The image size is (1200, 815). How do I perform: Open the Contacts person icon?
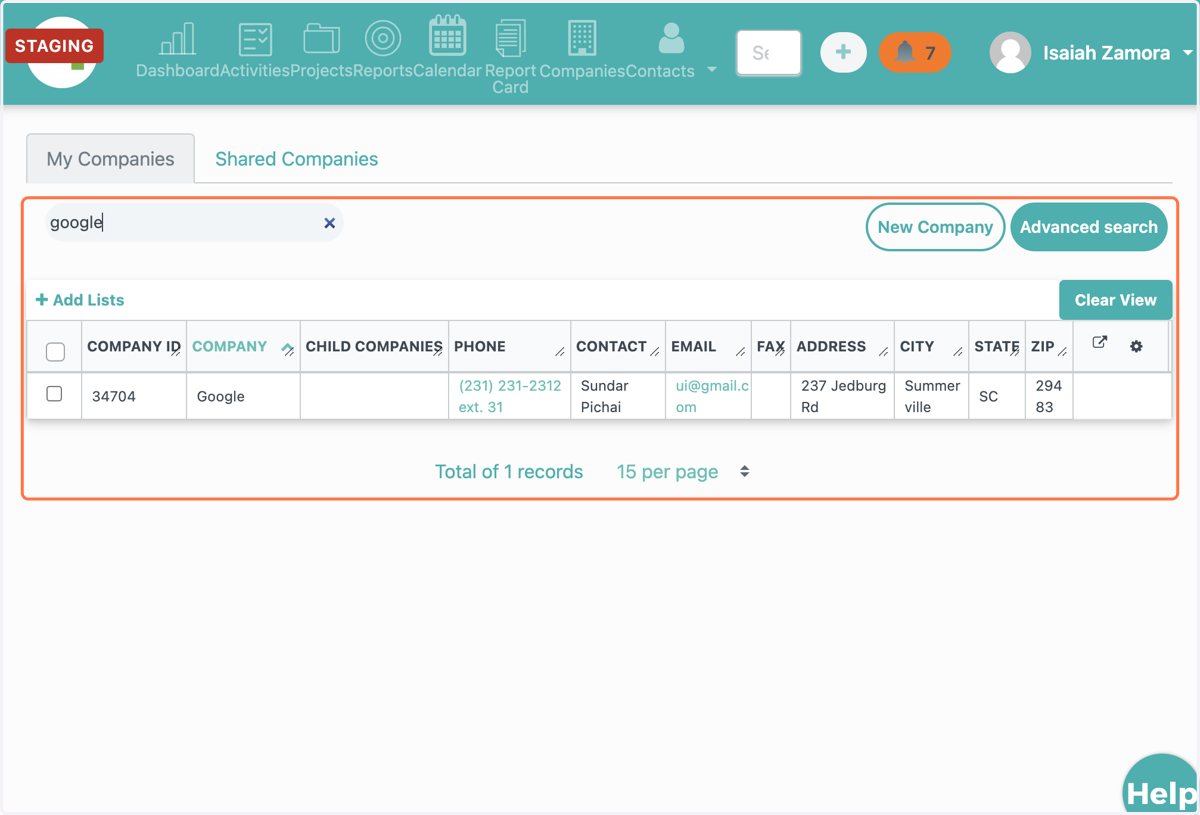point(671,39)
